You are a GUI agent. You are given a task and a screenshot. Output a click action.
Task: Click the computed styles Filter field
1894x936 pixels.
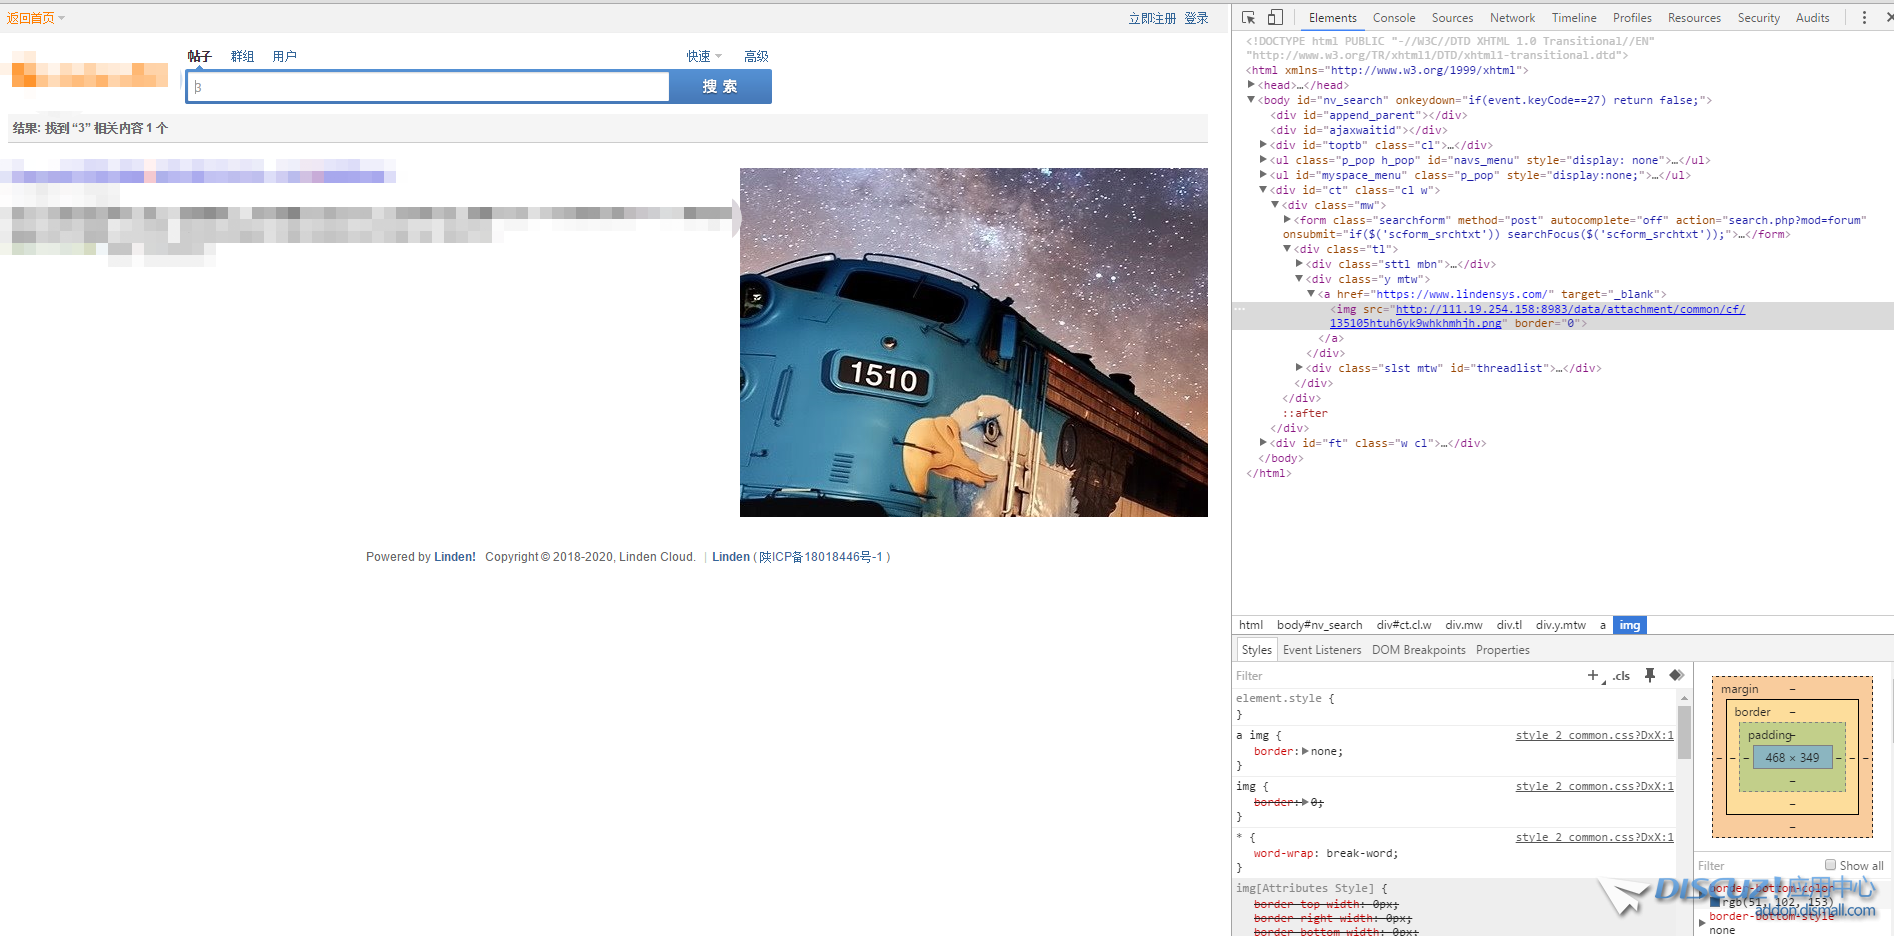tap(1755, 866)
